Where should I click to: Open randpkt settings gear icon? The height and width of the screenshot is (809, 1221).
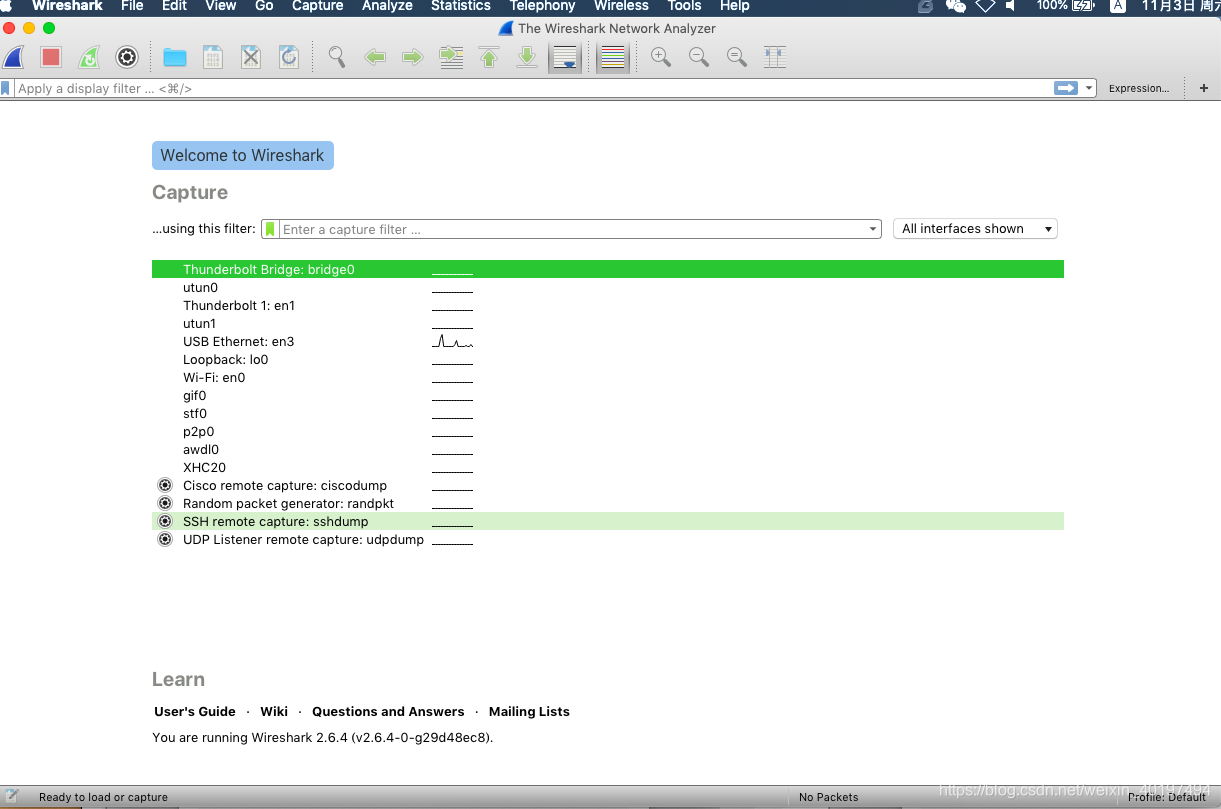tap(165, 503)
